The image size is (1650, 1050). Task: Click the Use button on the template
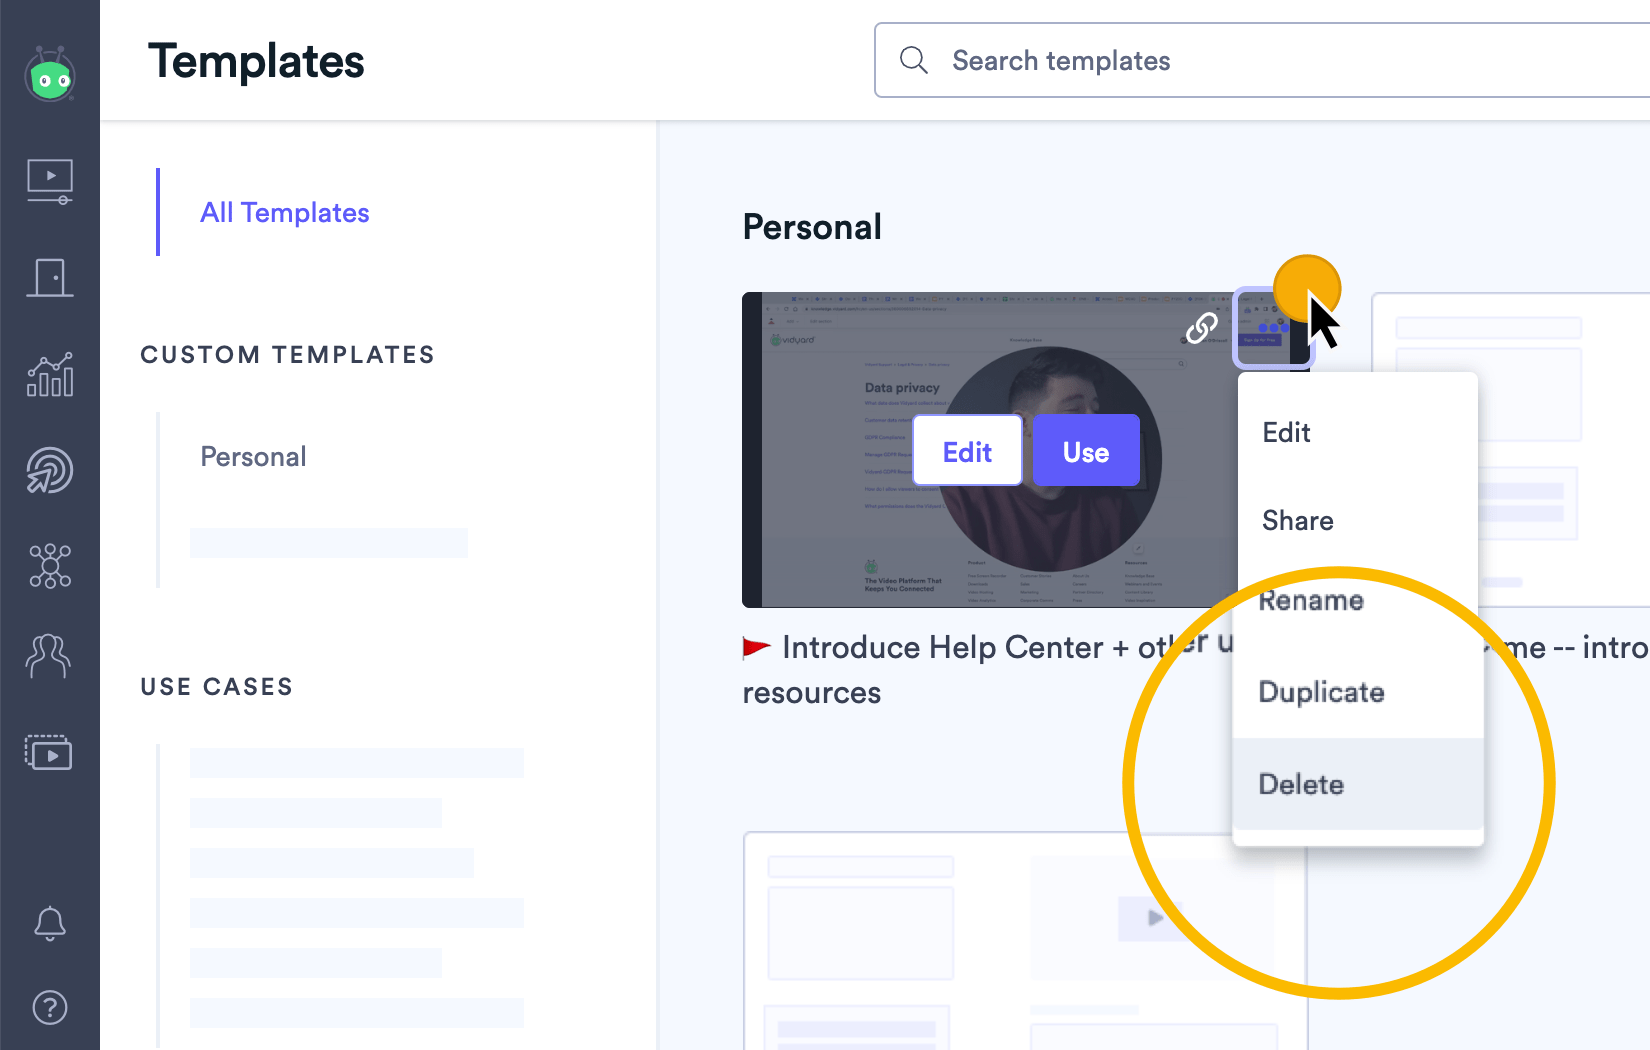(1086, 450)
